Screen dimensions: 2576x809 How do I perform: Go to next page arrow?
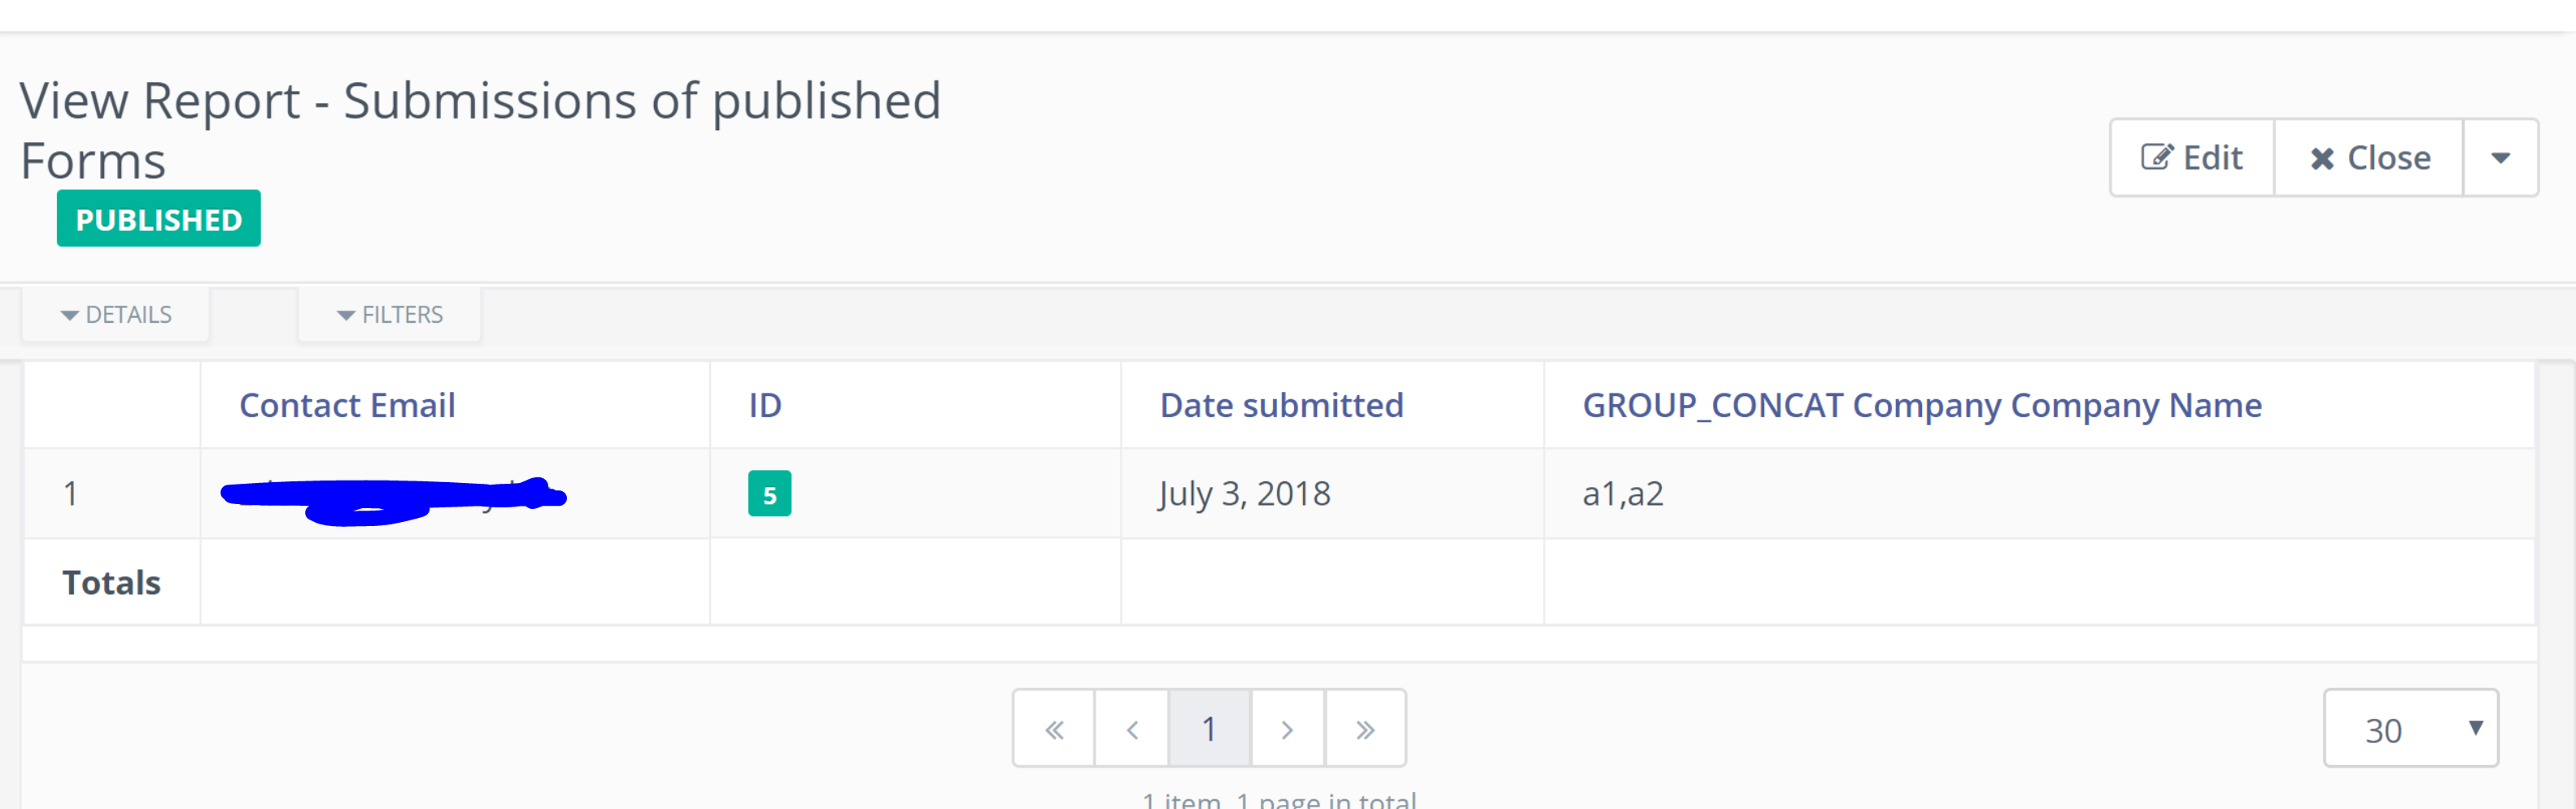[x=1287, y=729]
